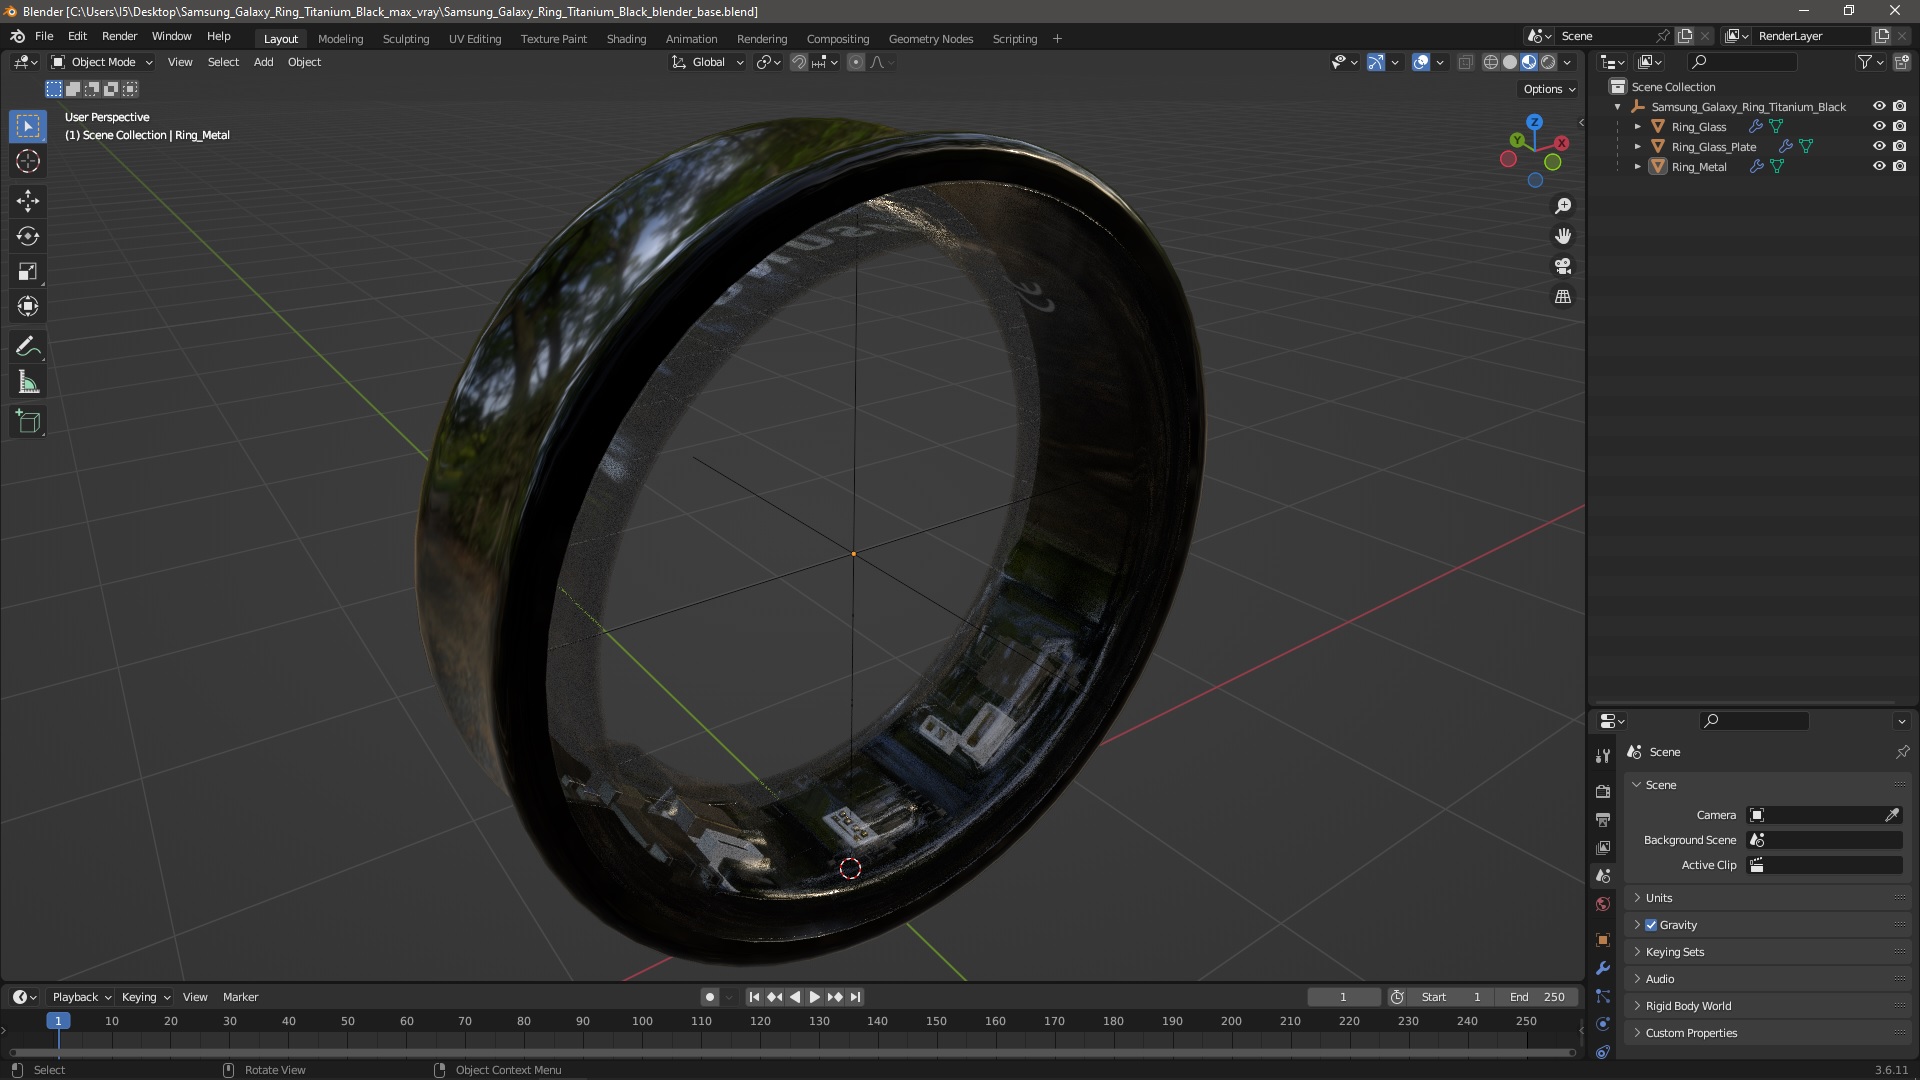Click the End frame field

[1538, 997]
